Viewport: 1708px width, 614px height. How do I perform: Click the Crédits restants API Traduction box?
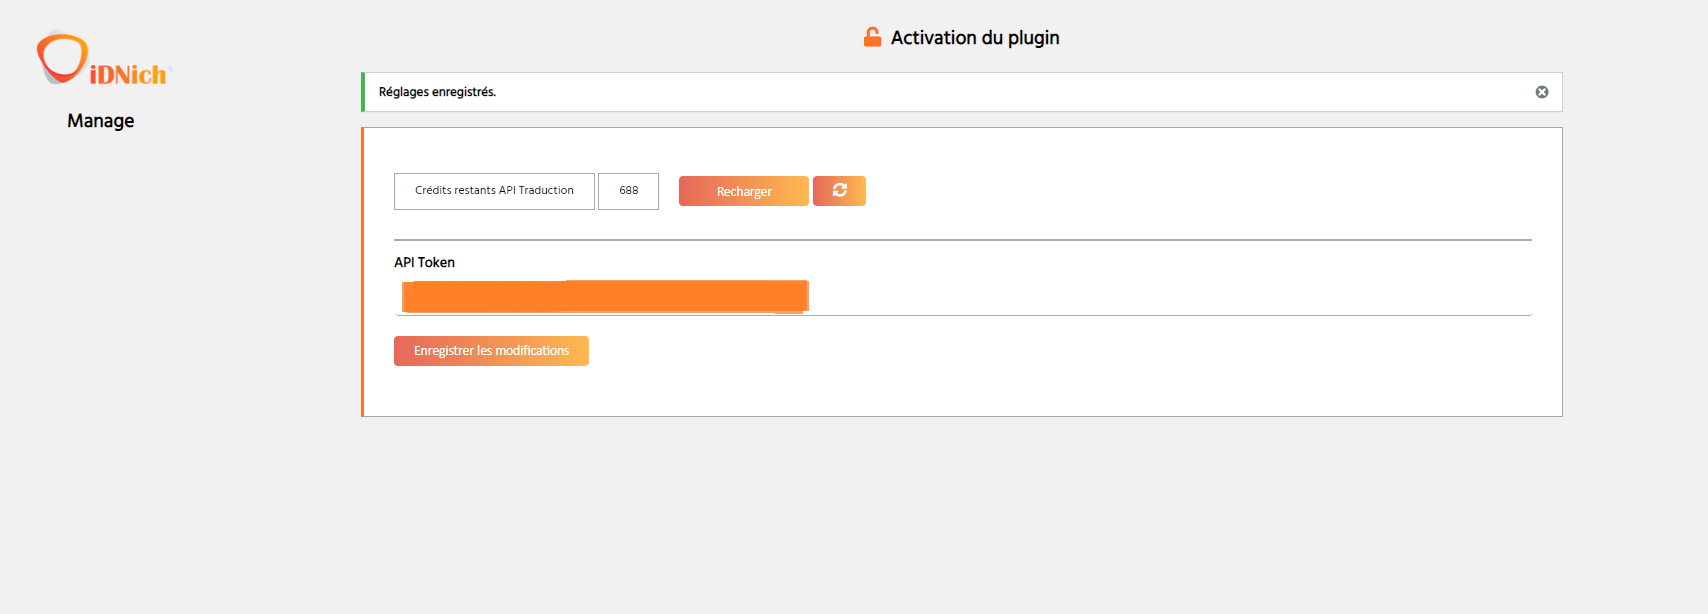(x=494, y=191)
